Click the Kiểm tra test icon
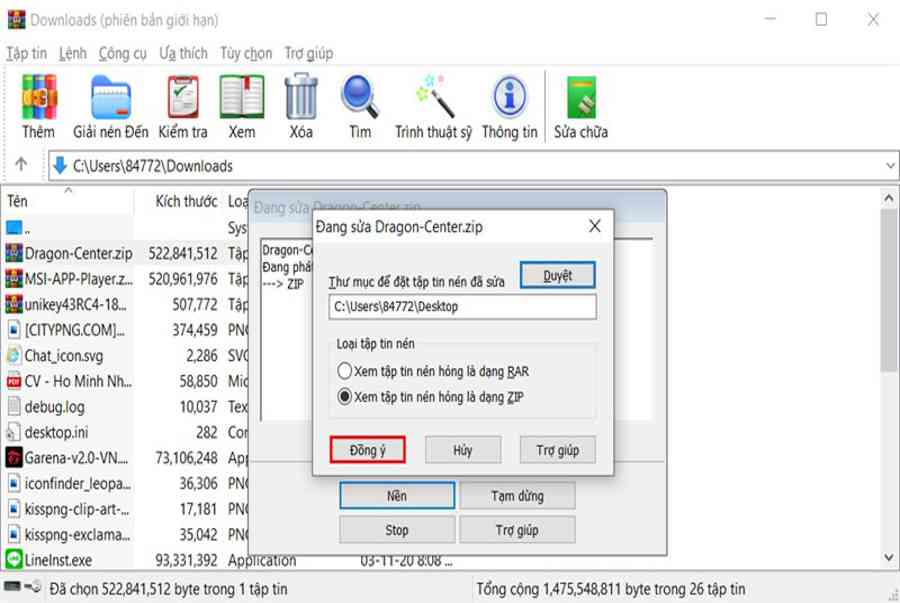The height and width of the screenshot is (603, 900). point(183,98)
